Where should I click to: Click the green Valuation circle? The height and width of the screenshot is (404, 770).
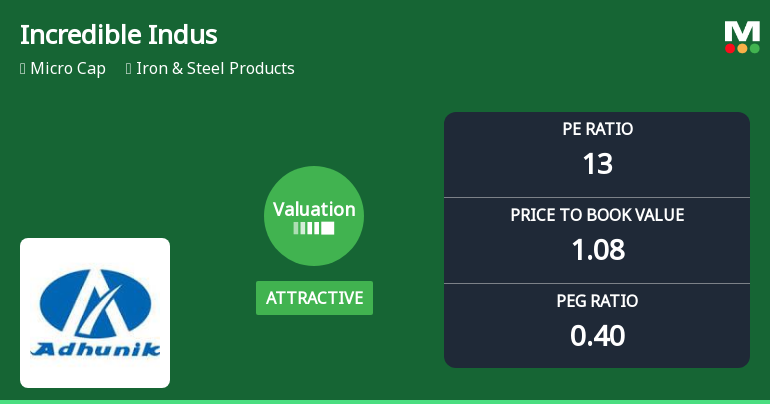(x=314, y=216)
